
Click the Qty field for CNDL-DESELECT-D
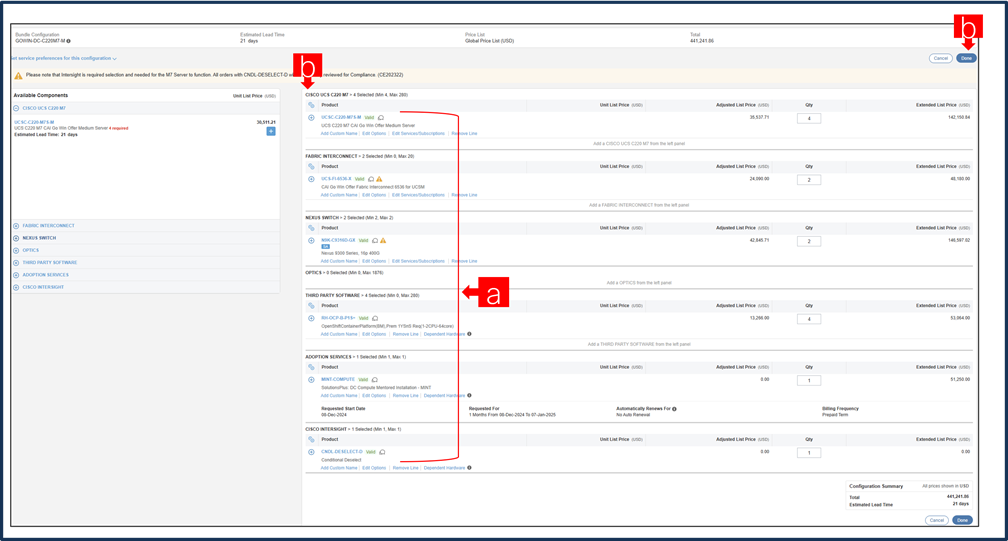[809, 453]
